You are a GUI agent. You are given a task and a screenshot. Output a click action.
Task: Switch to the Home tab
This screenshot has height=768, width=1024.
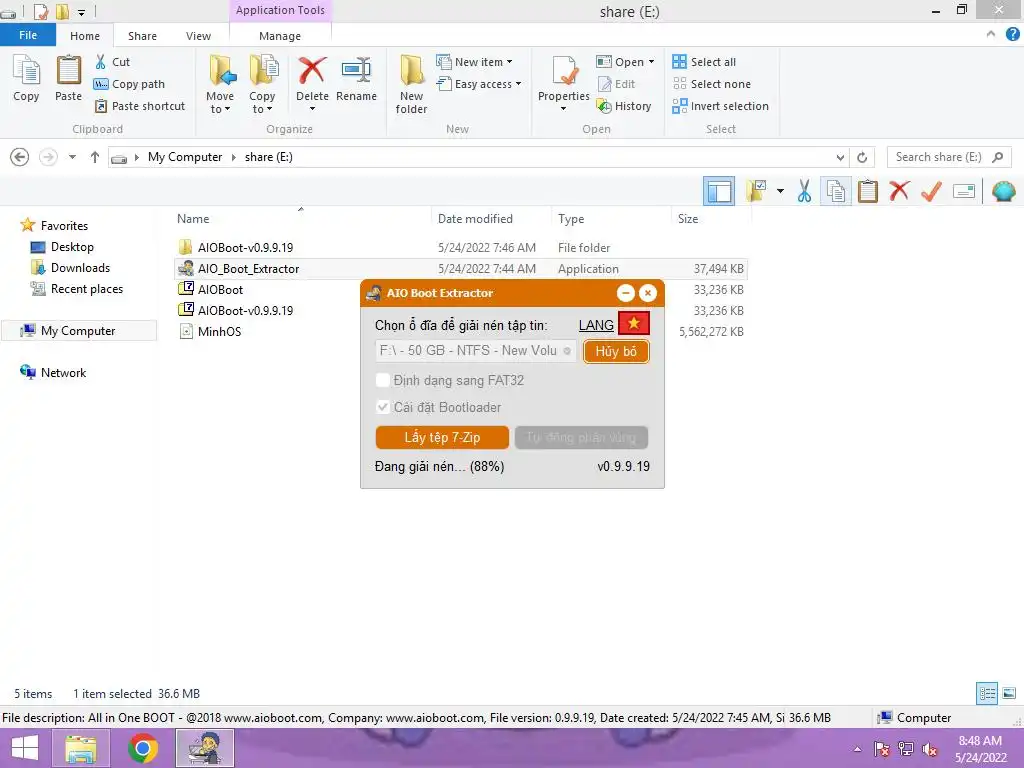tap(85, 36)
